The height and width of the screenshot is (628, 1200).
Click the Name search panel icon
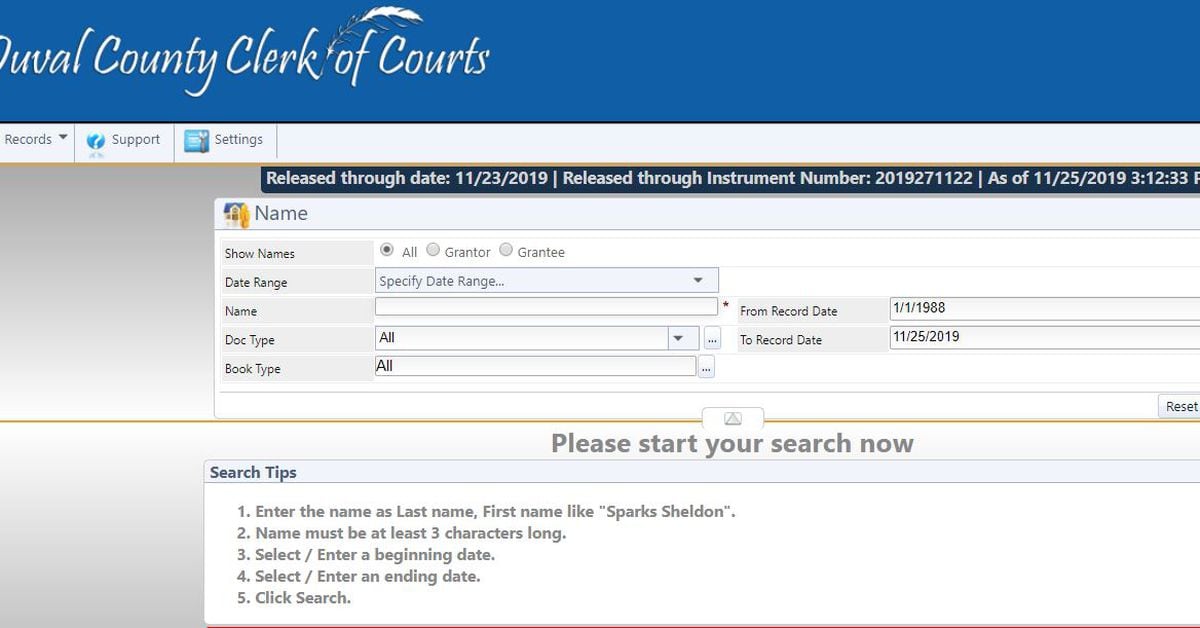pyautogui.click(x=236, y=214)
